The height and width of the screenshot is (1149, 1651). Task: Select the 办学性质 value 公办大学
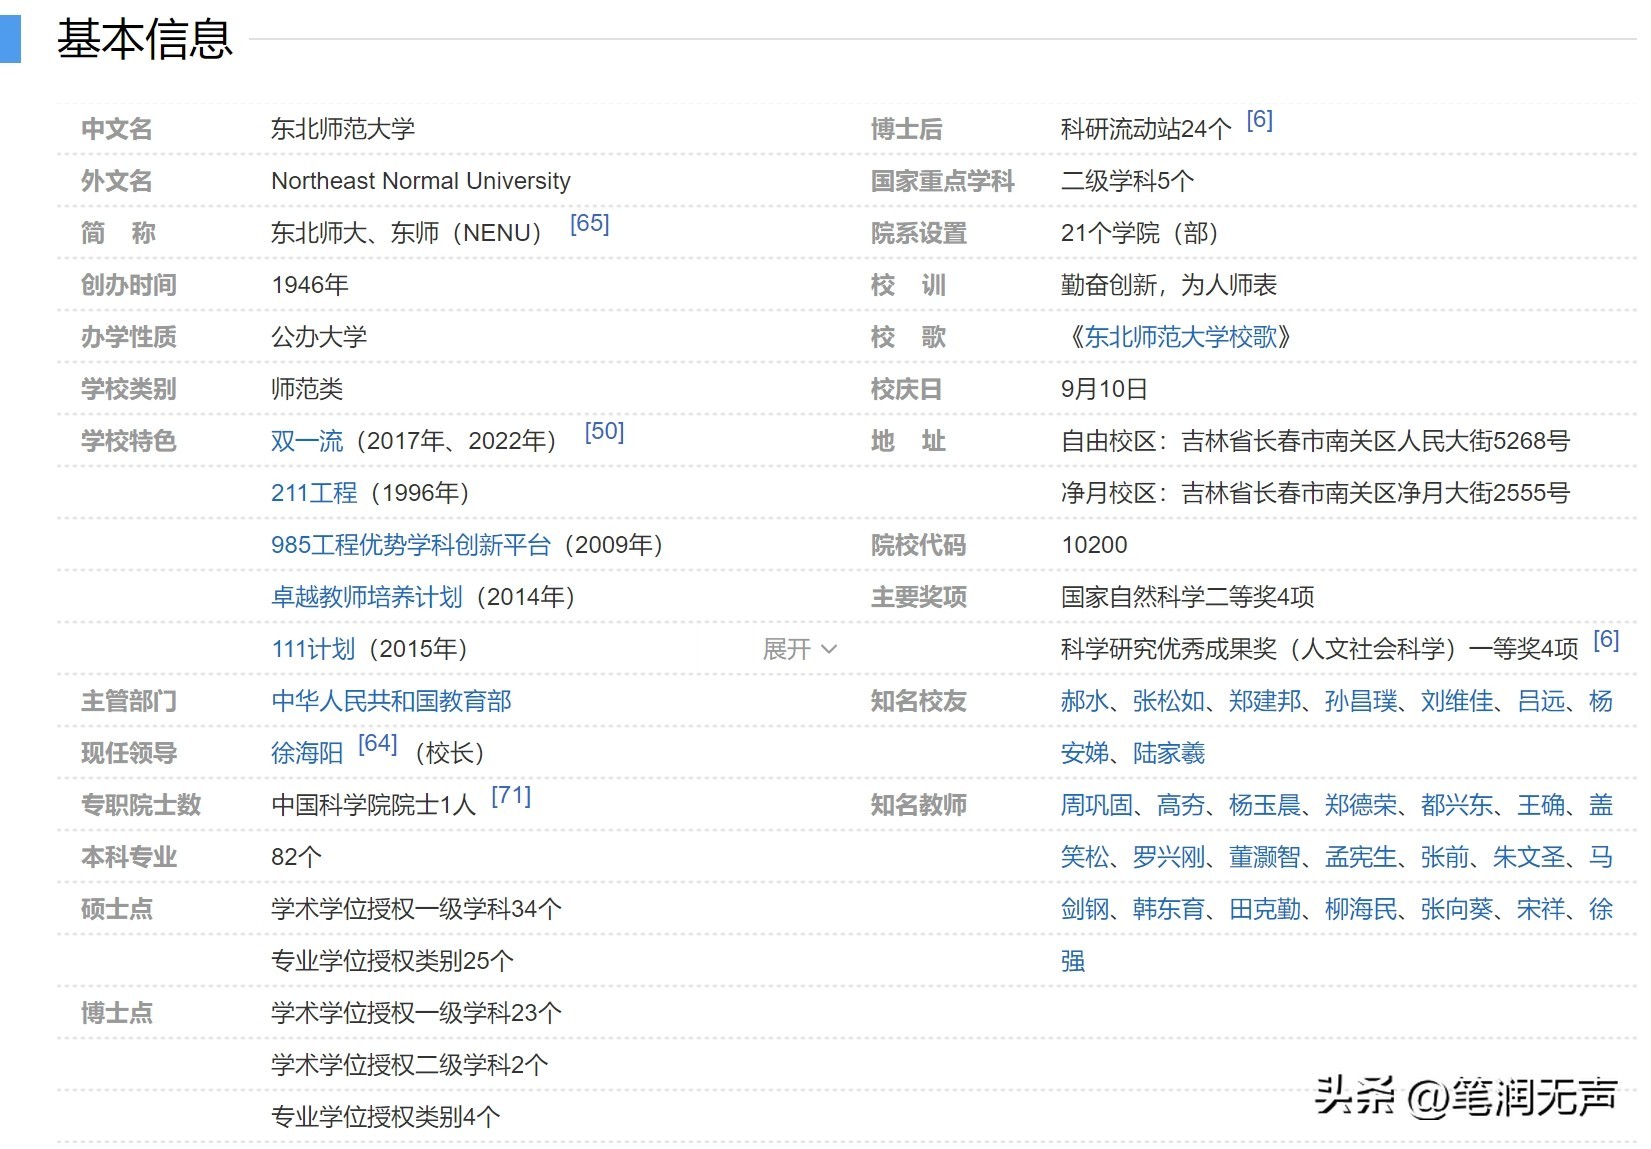[x=319, y=337]
